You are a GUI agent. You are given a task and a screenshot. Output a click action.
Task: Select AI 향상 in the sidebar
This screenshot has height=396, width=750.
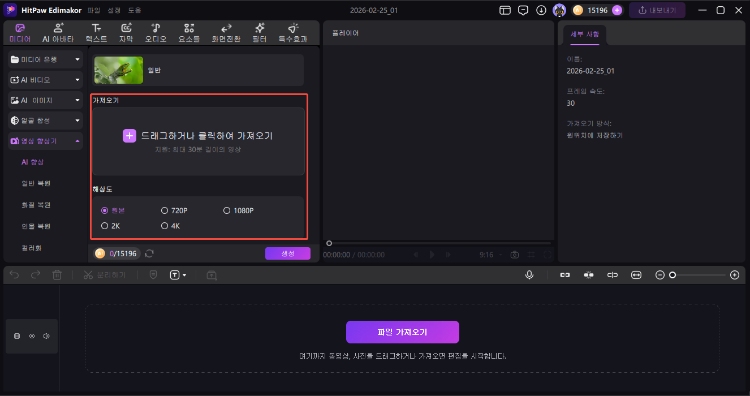point(33,162)
